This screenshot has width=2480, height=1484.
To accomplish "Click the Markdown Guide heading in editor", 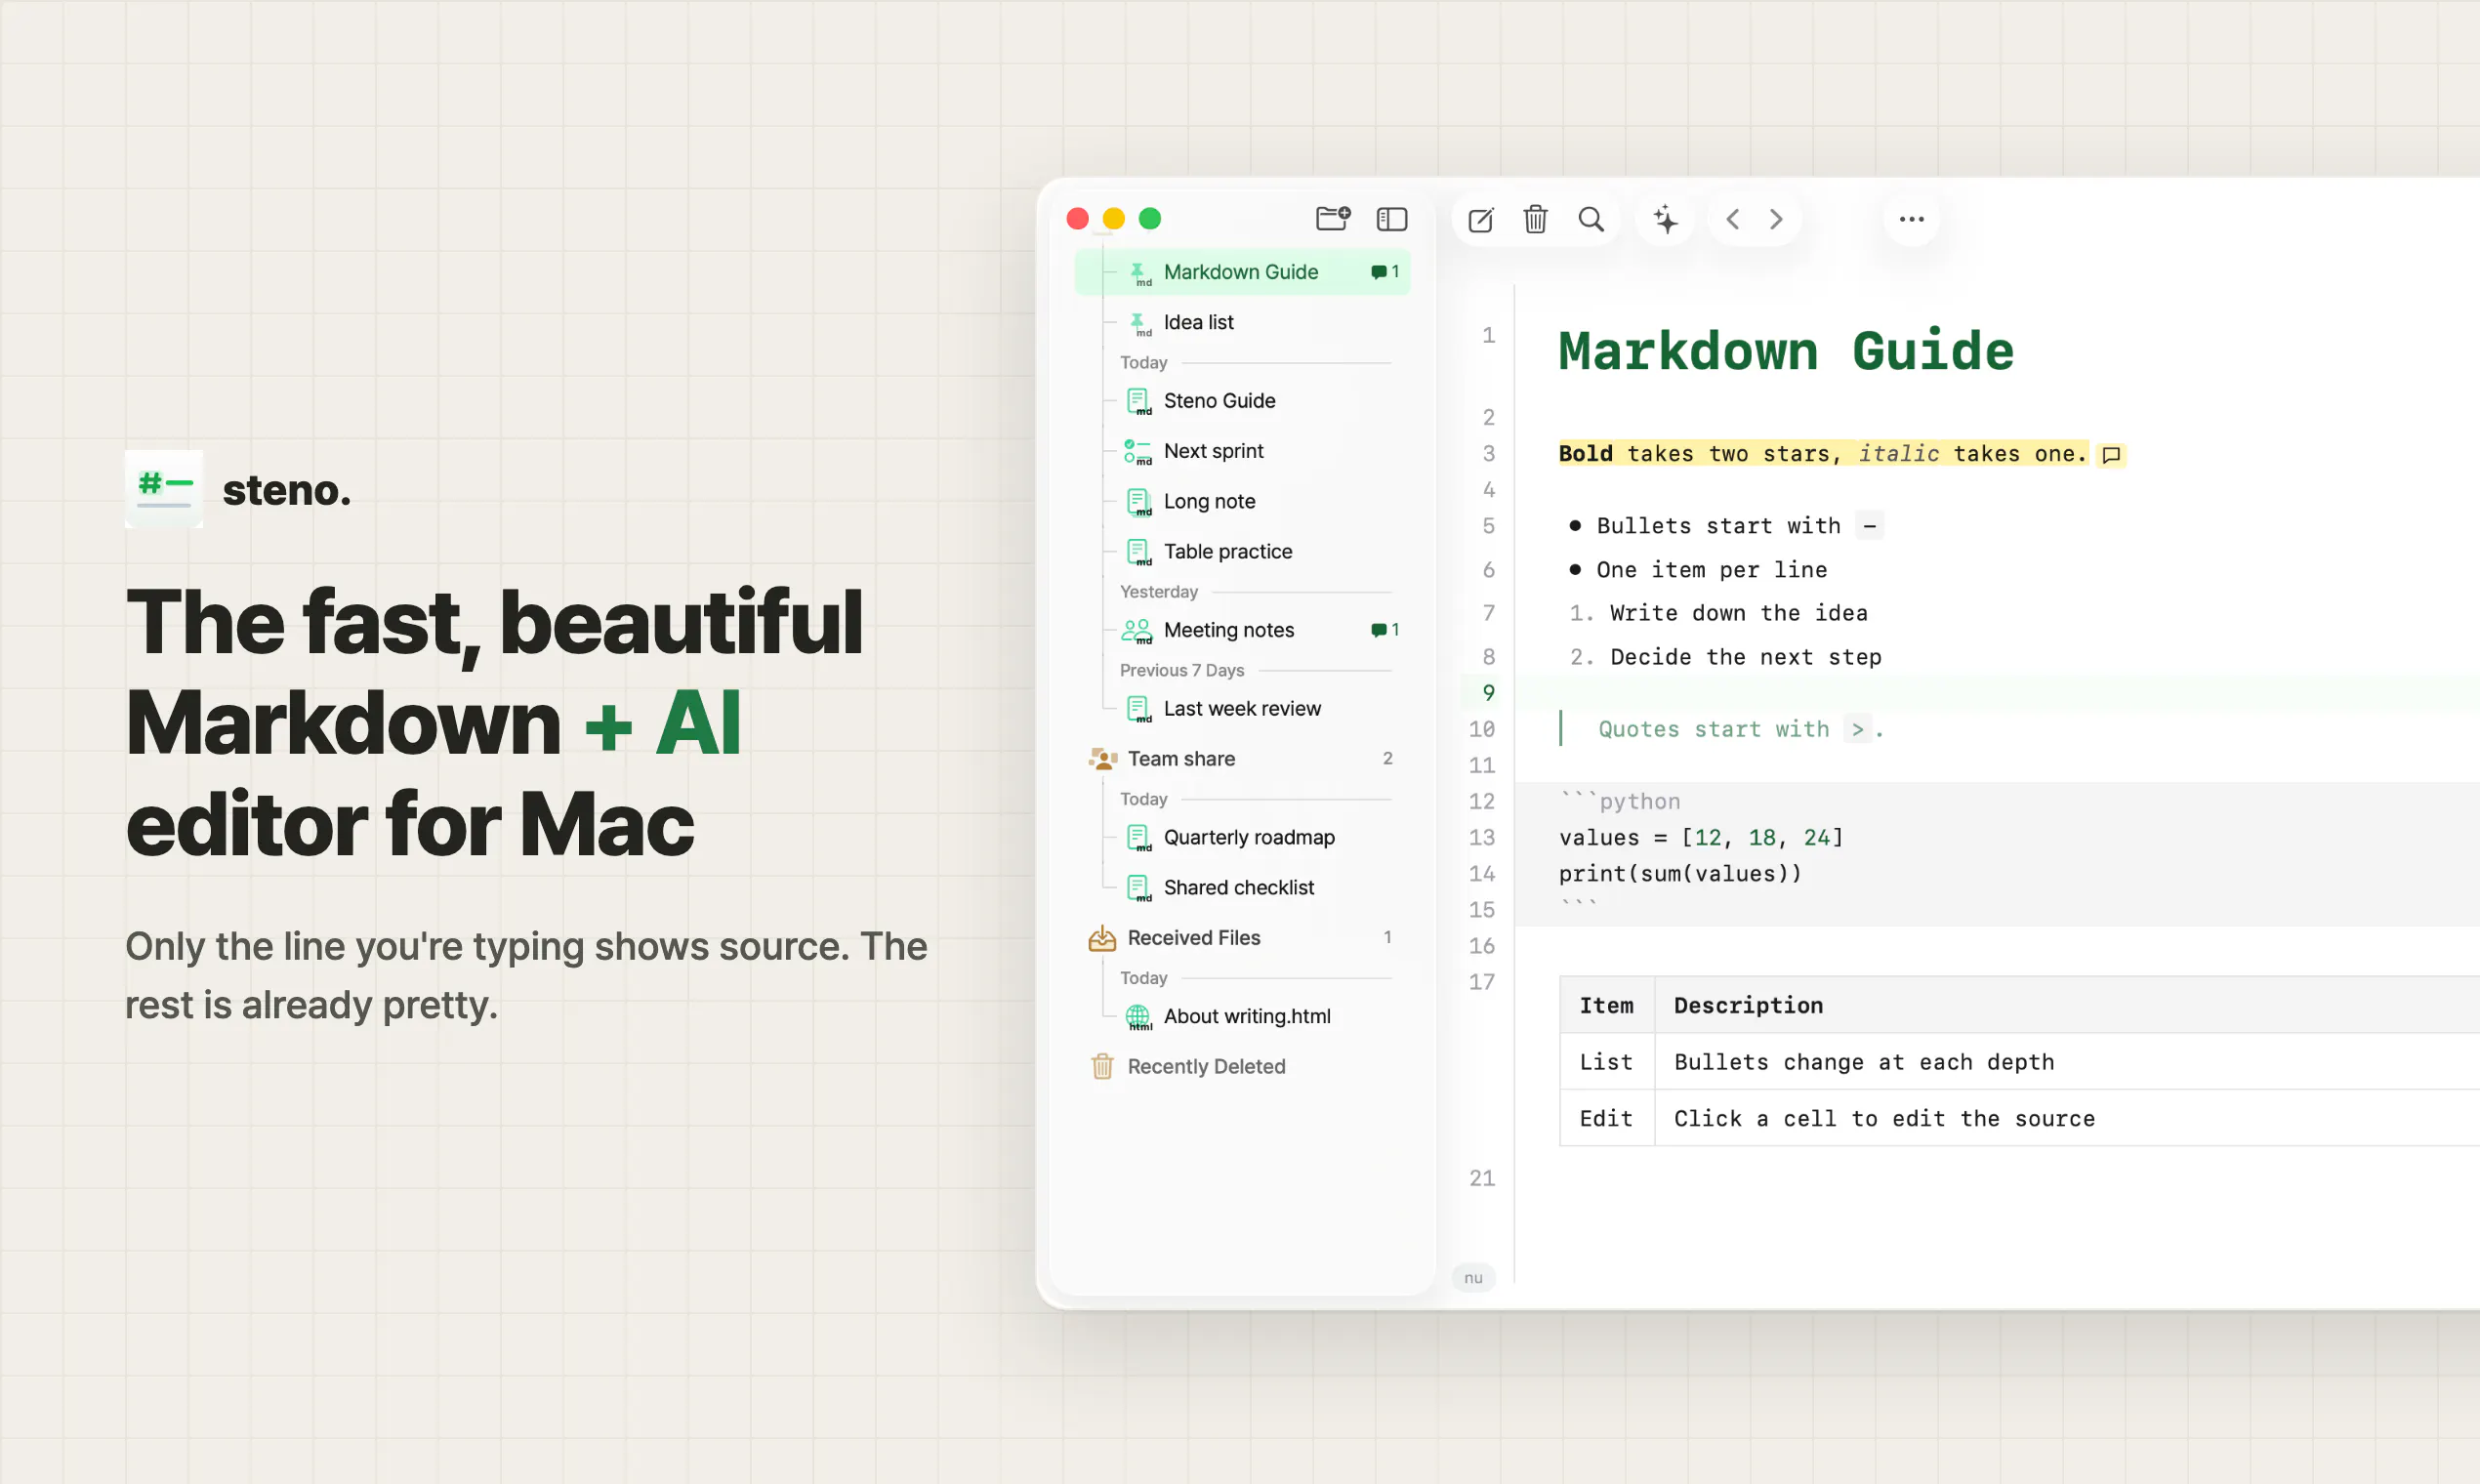I will [x=1786, y=351].
